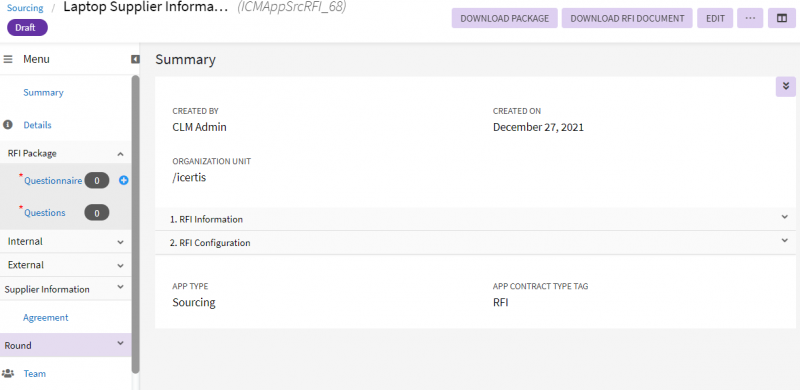Image resolution: width=800 pixels, height=390 pixels.
Task: Open the Agreement menu item
Action: tap(45, 318)
